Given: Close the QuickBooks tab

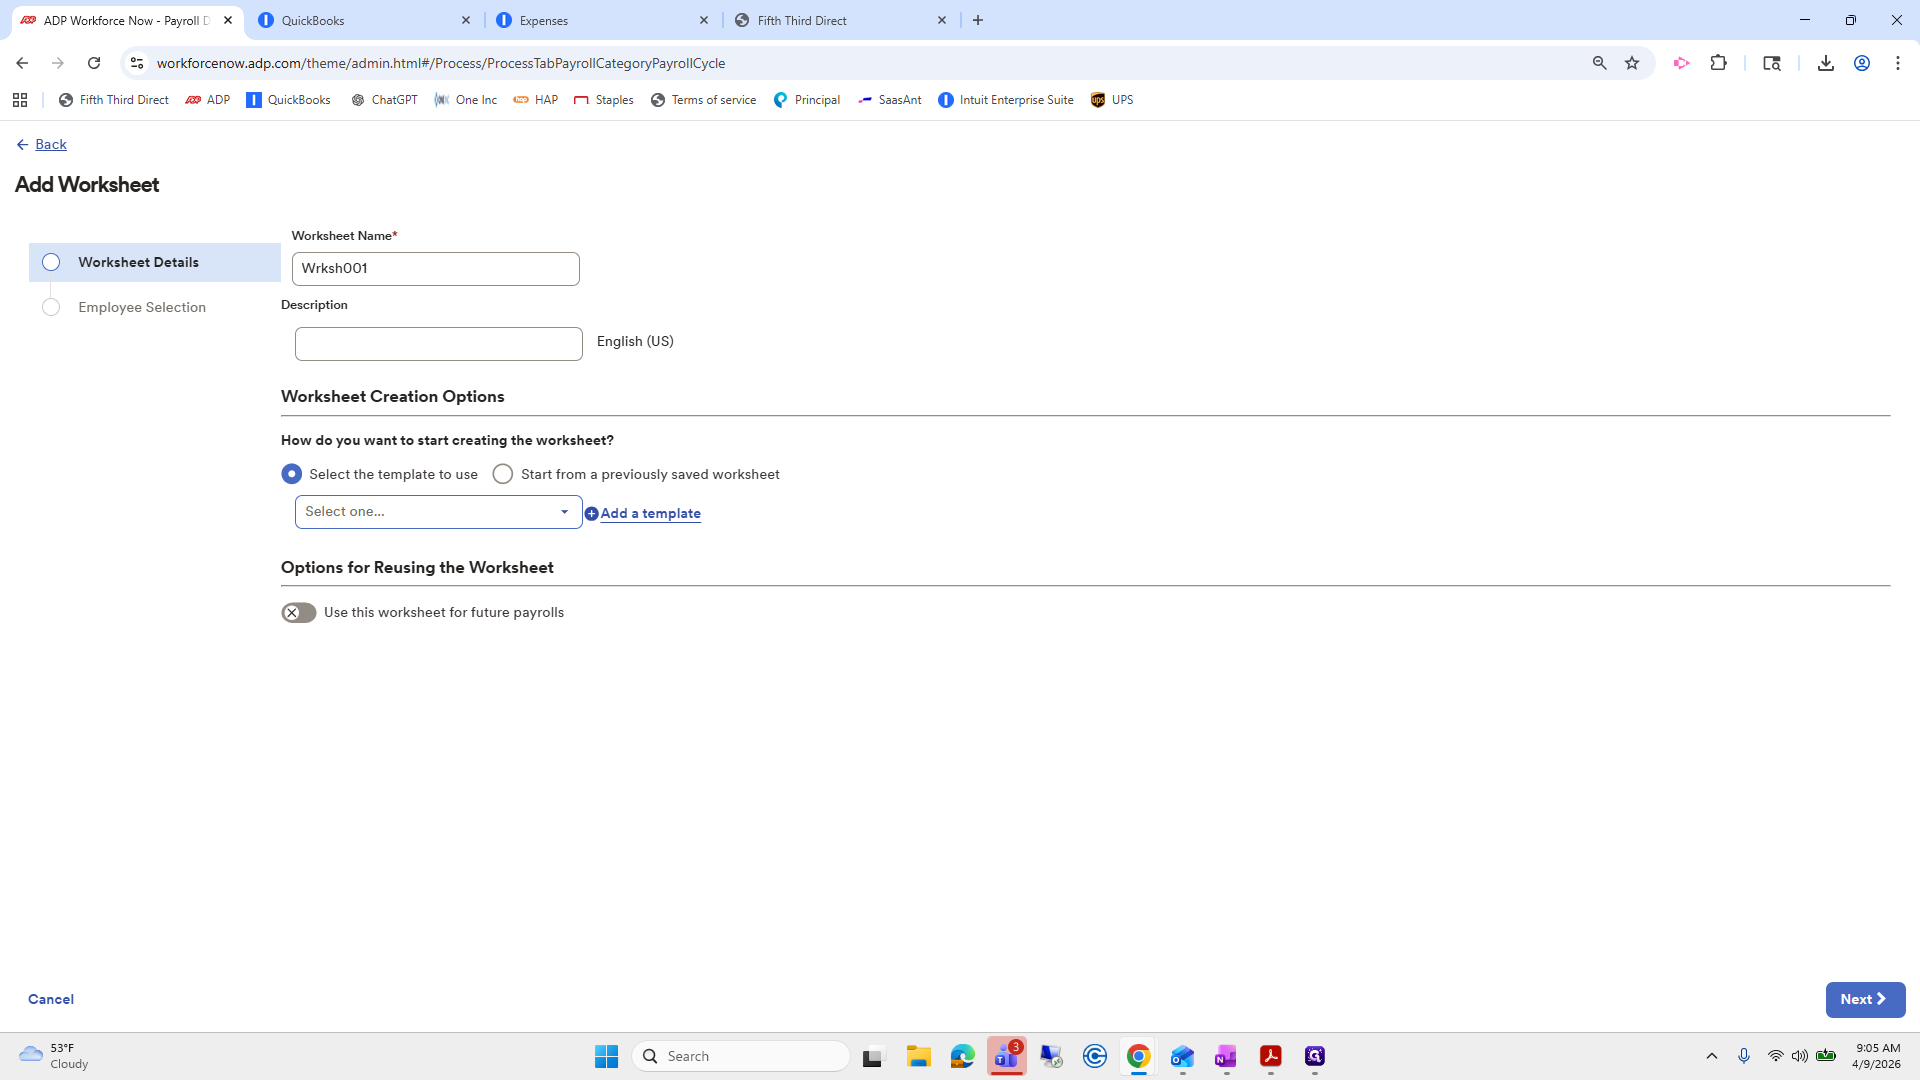Looking at the screenshot, I should 466,20.
